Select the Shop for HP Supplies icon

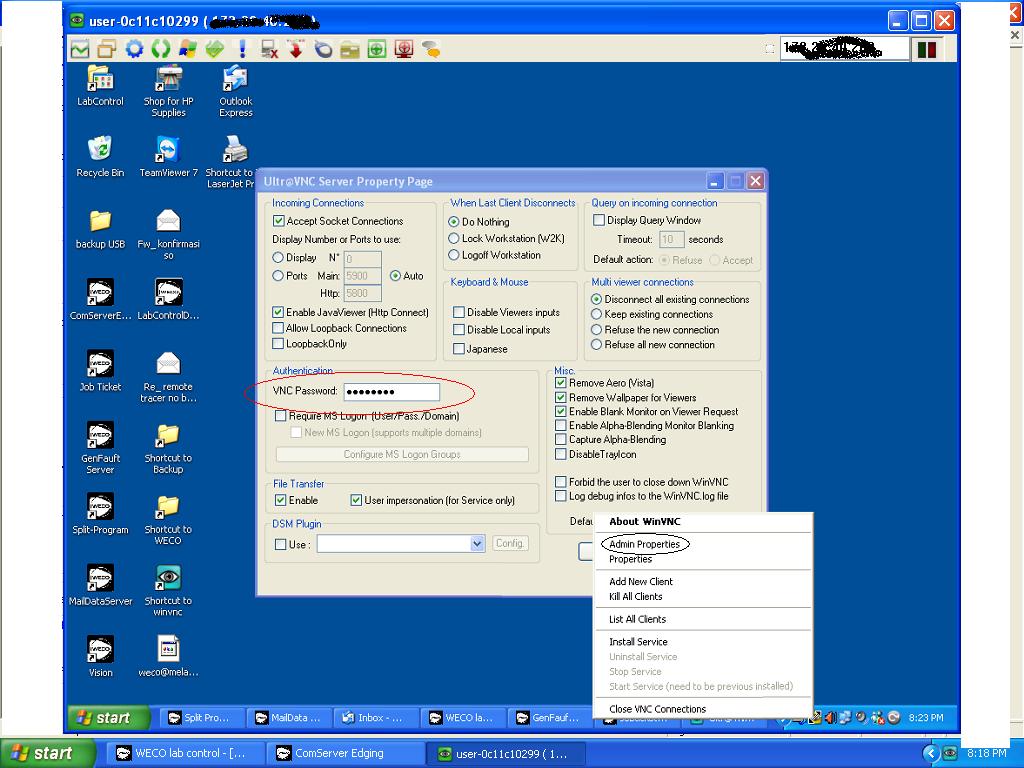click(168, 91)
